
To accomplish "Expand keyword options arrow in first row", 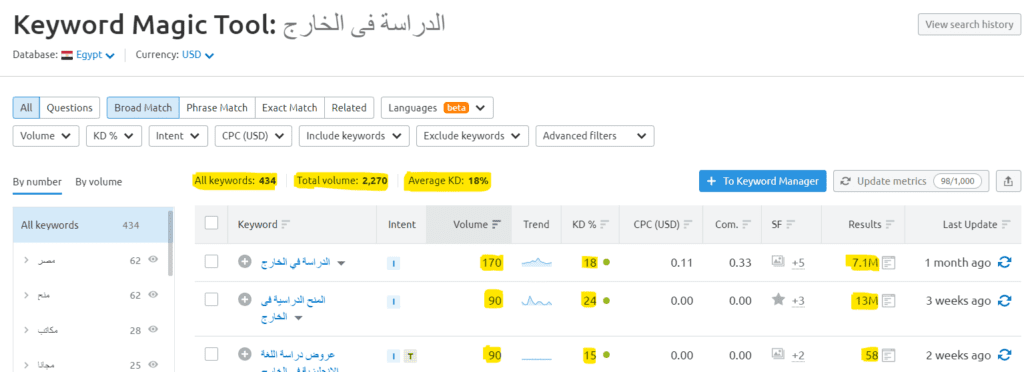I will tap(340, 263).
